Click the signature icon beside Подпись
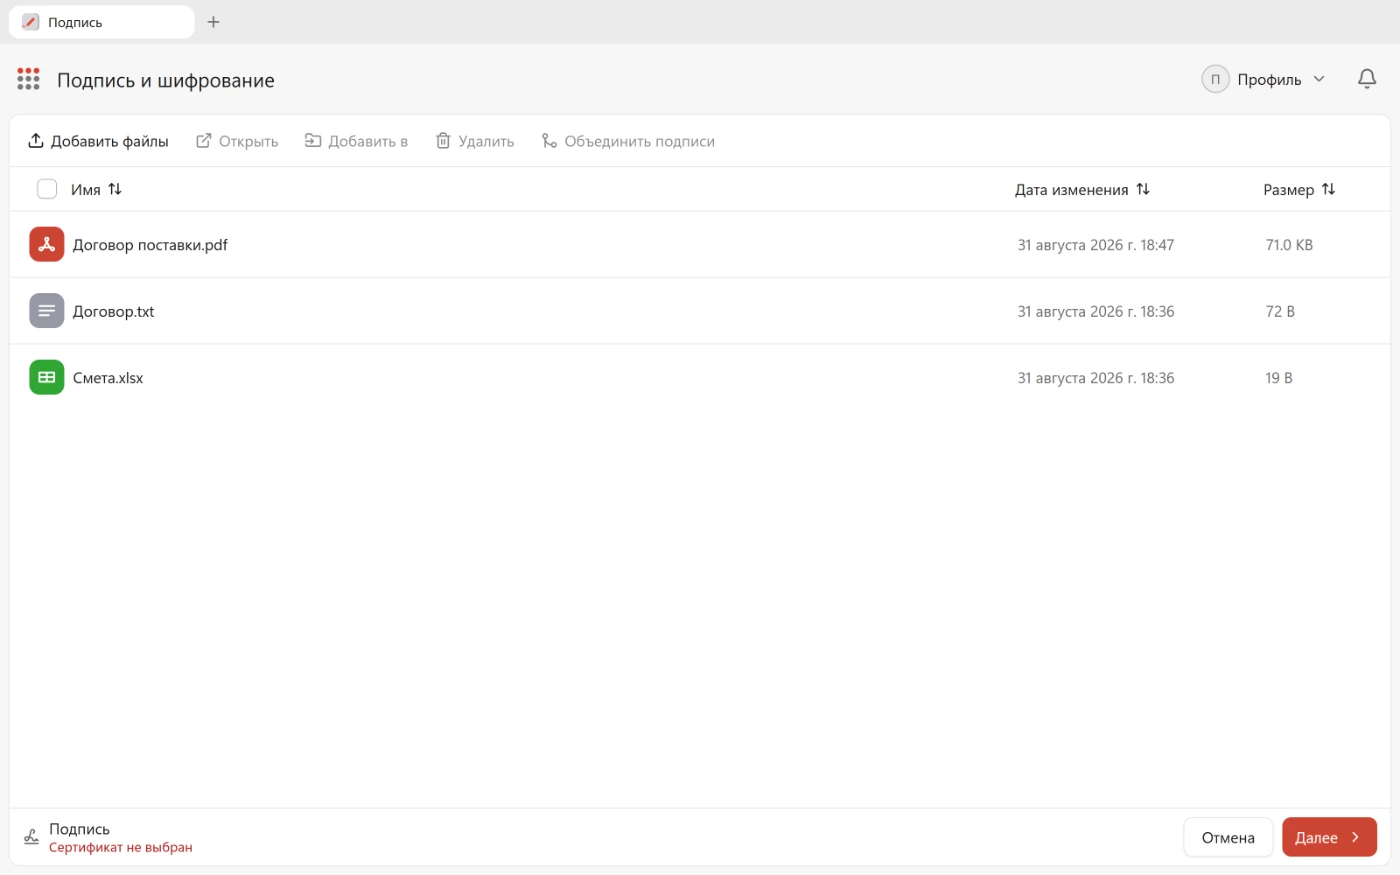1400x875 pixels. point(31,837)
